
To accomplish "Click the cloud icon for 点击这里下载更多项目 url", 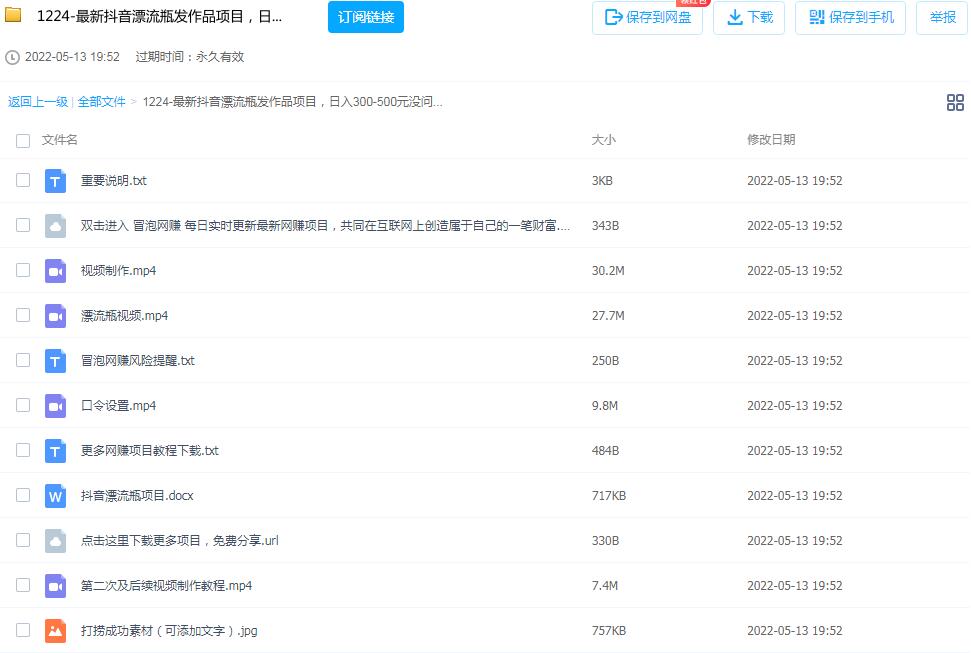I will [x=55, y=541].
